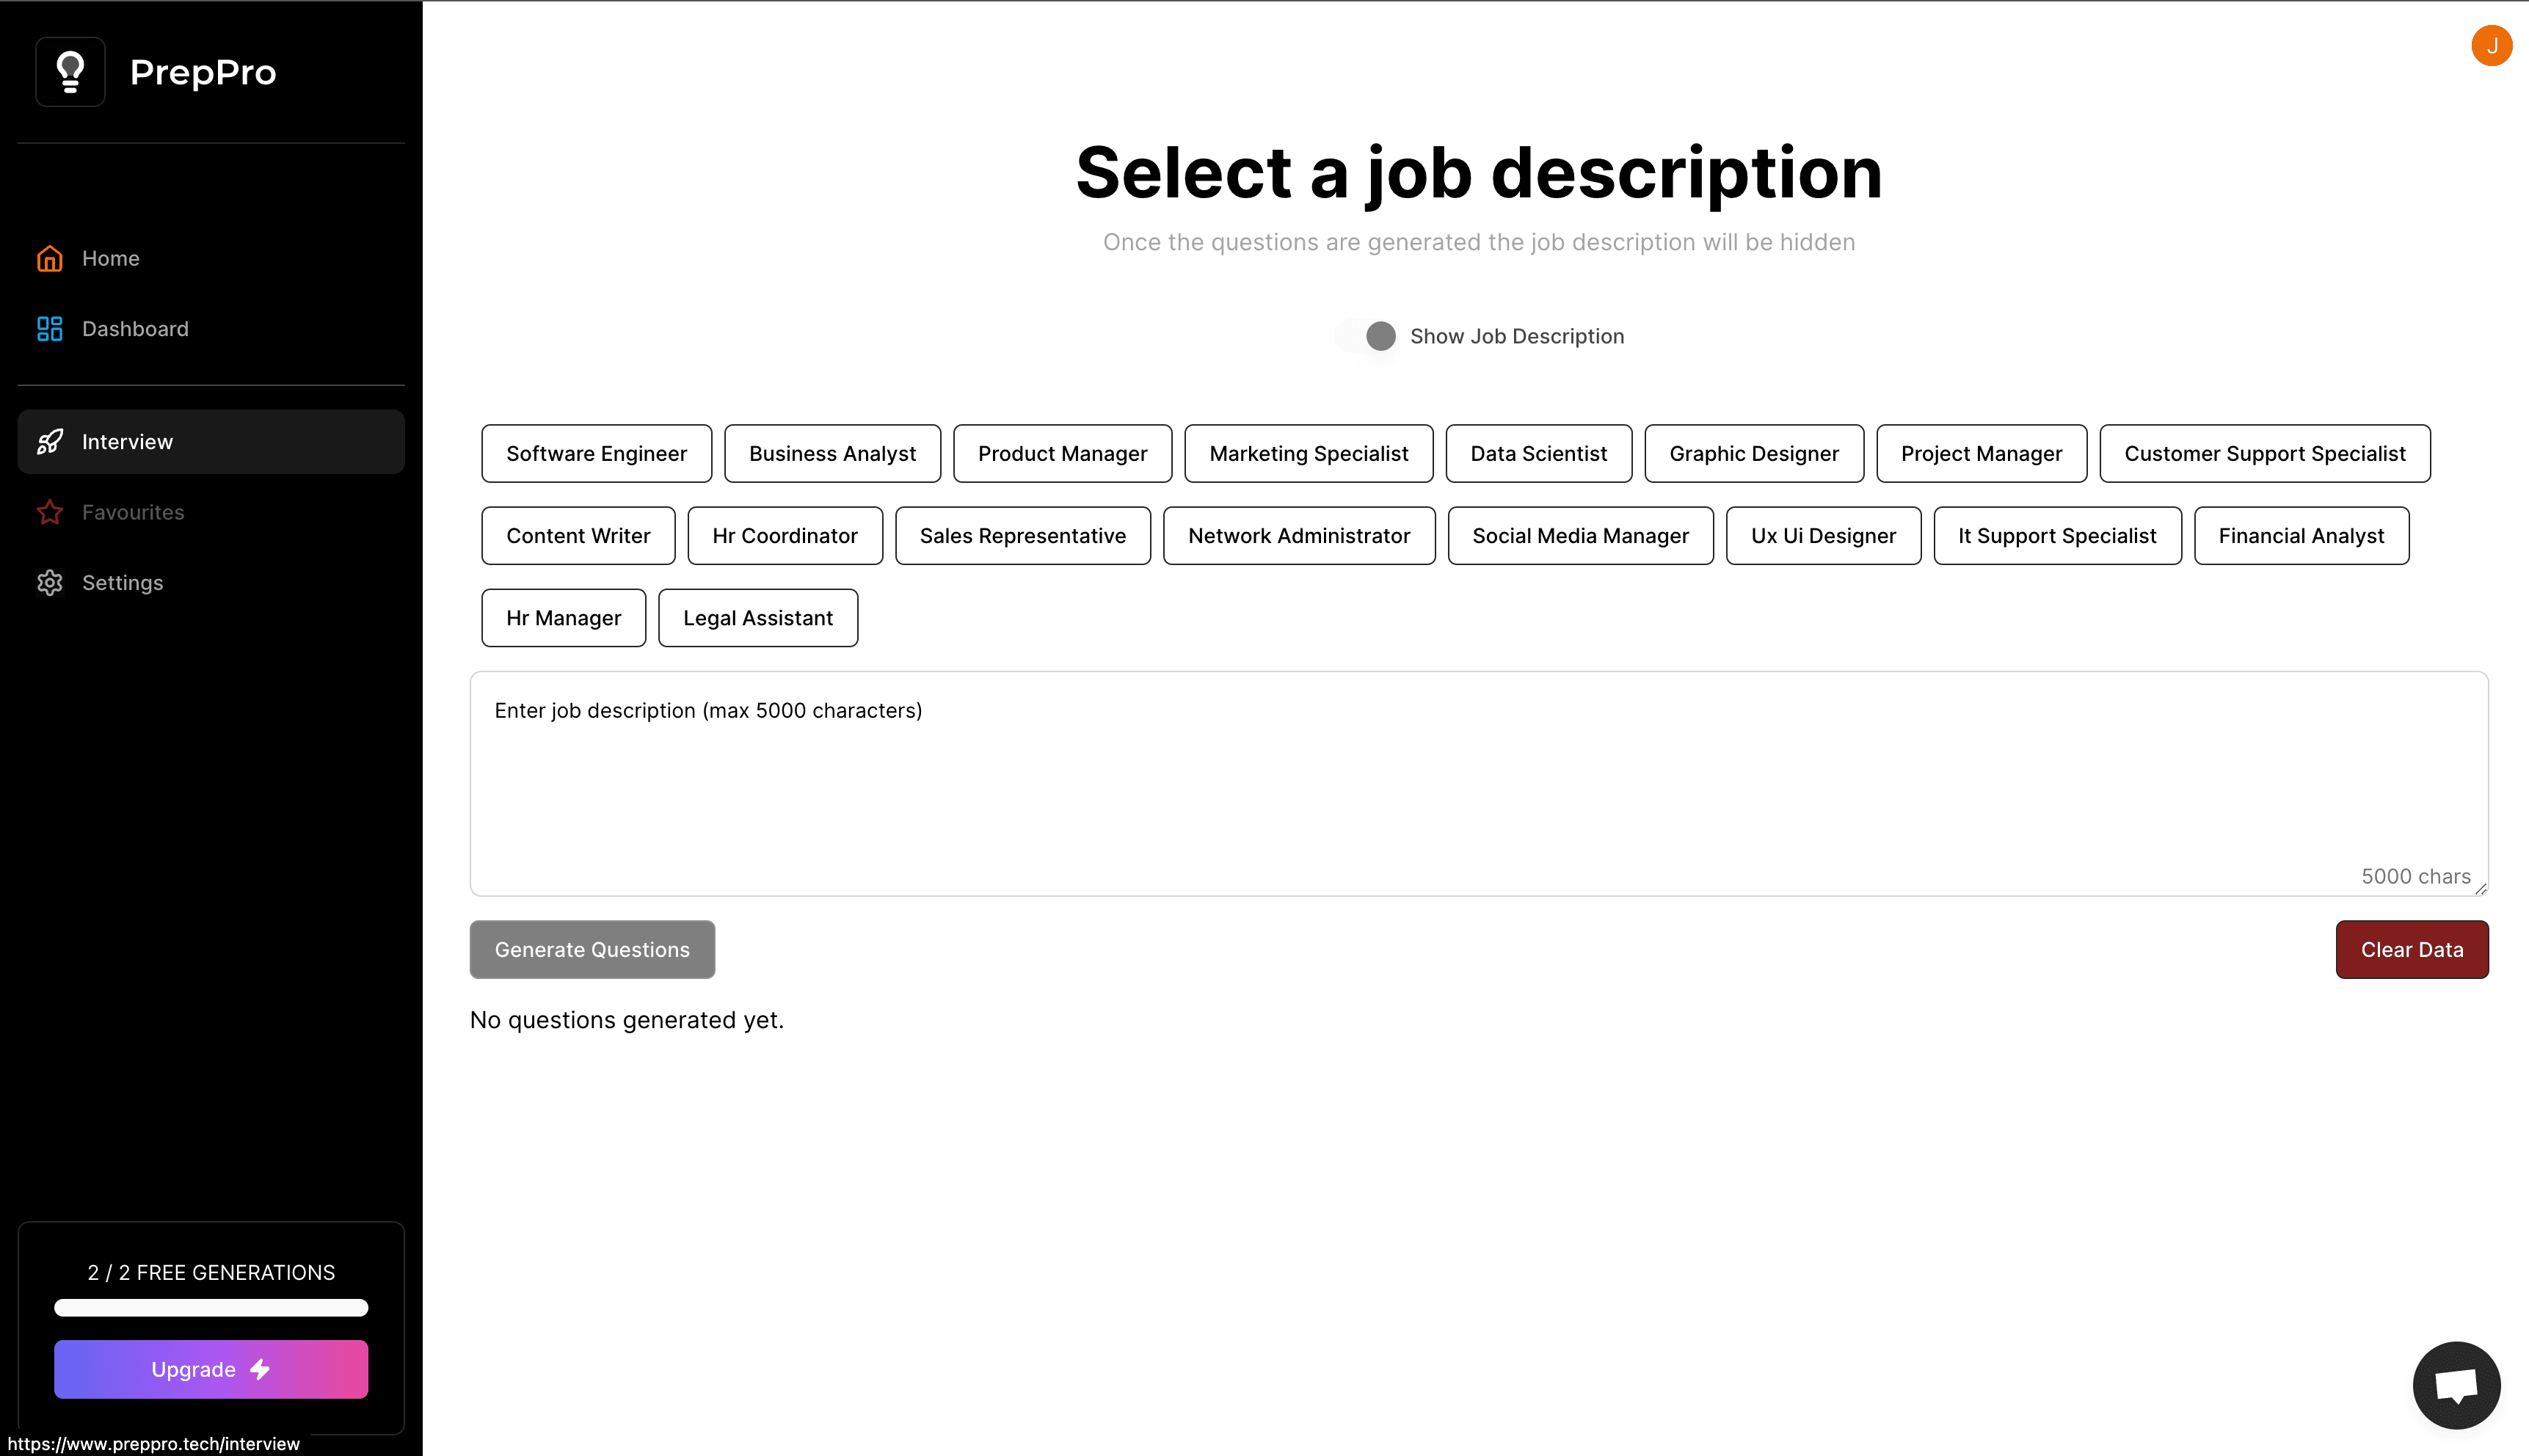Toggle the Show Job Description switch
The width and height of the screenshot is (2529, 1456).
(1370, 336)
